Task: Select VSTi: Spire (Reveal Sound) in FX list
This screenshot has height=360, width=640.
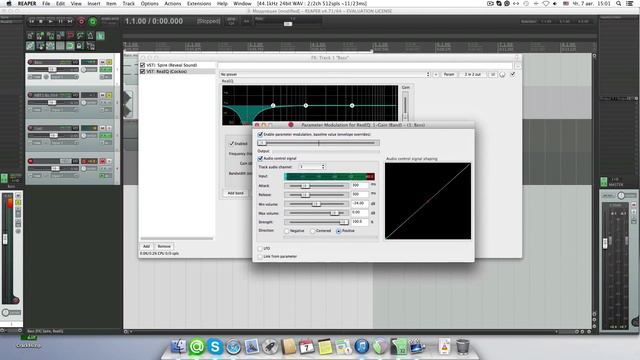Action: pyautogui.click(x=171, y=65)
